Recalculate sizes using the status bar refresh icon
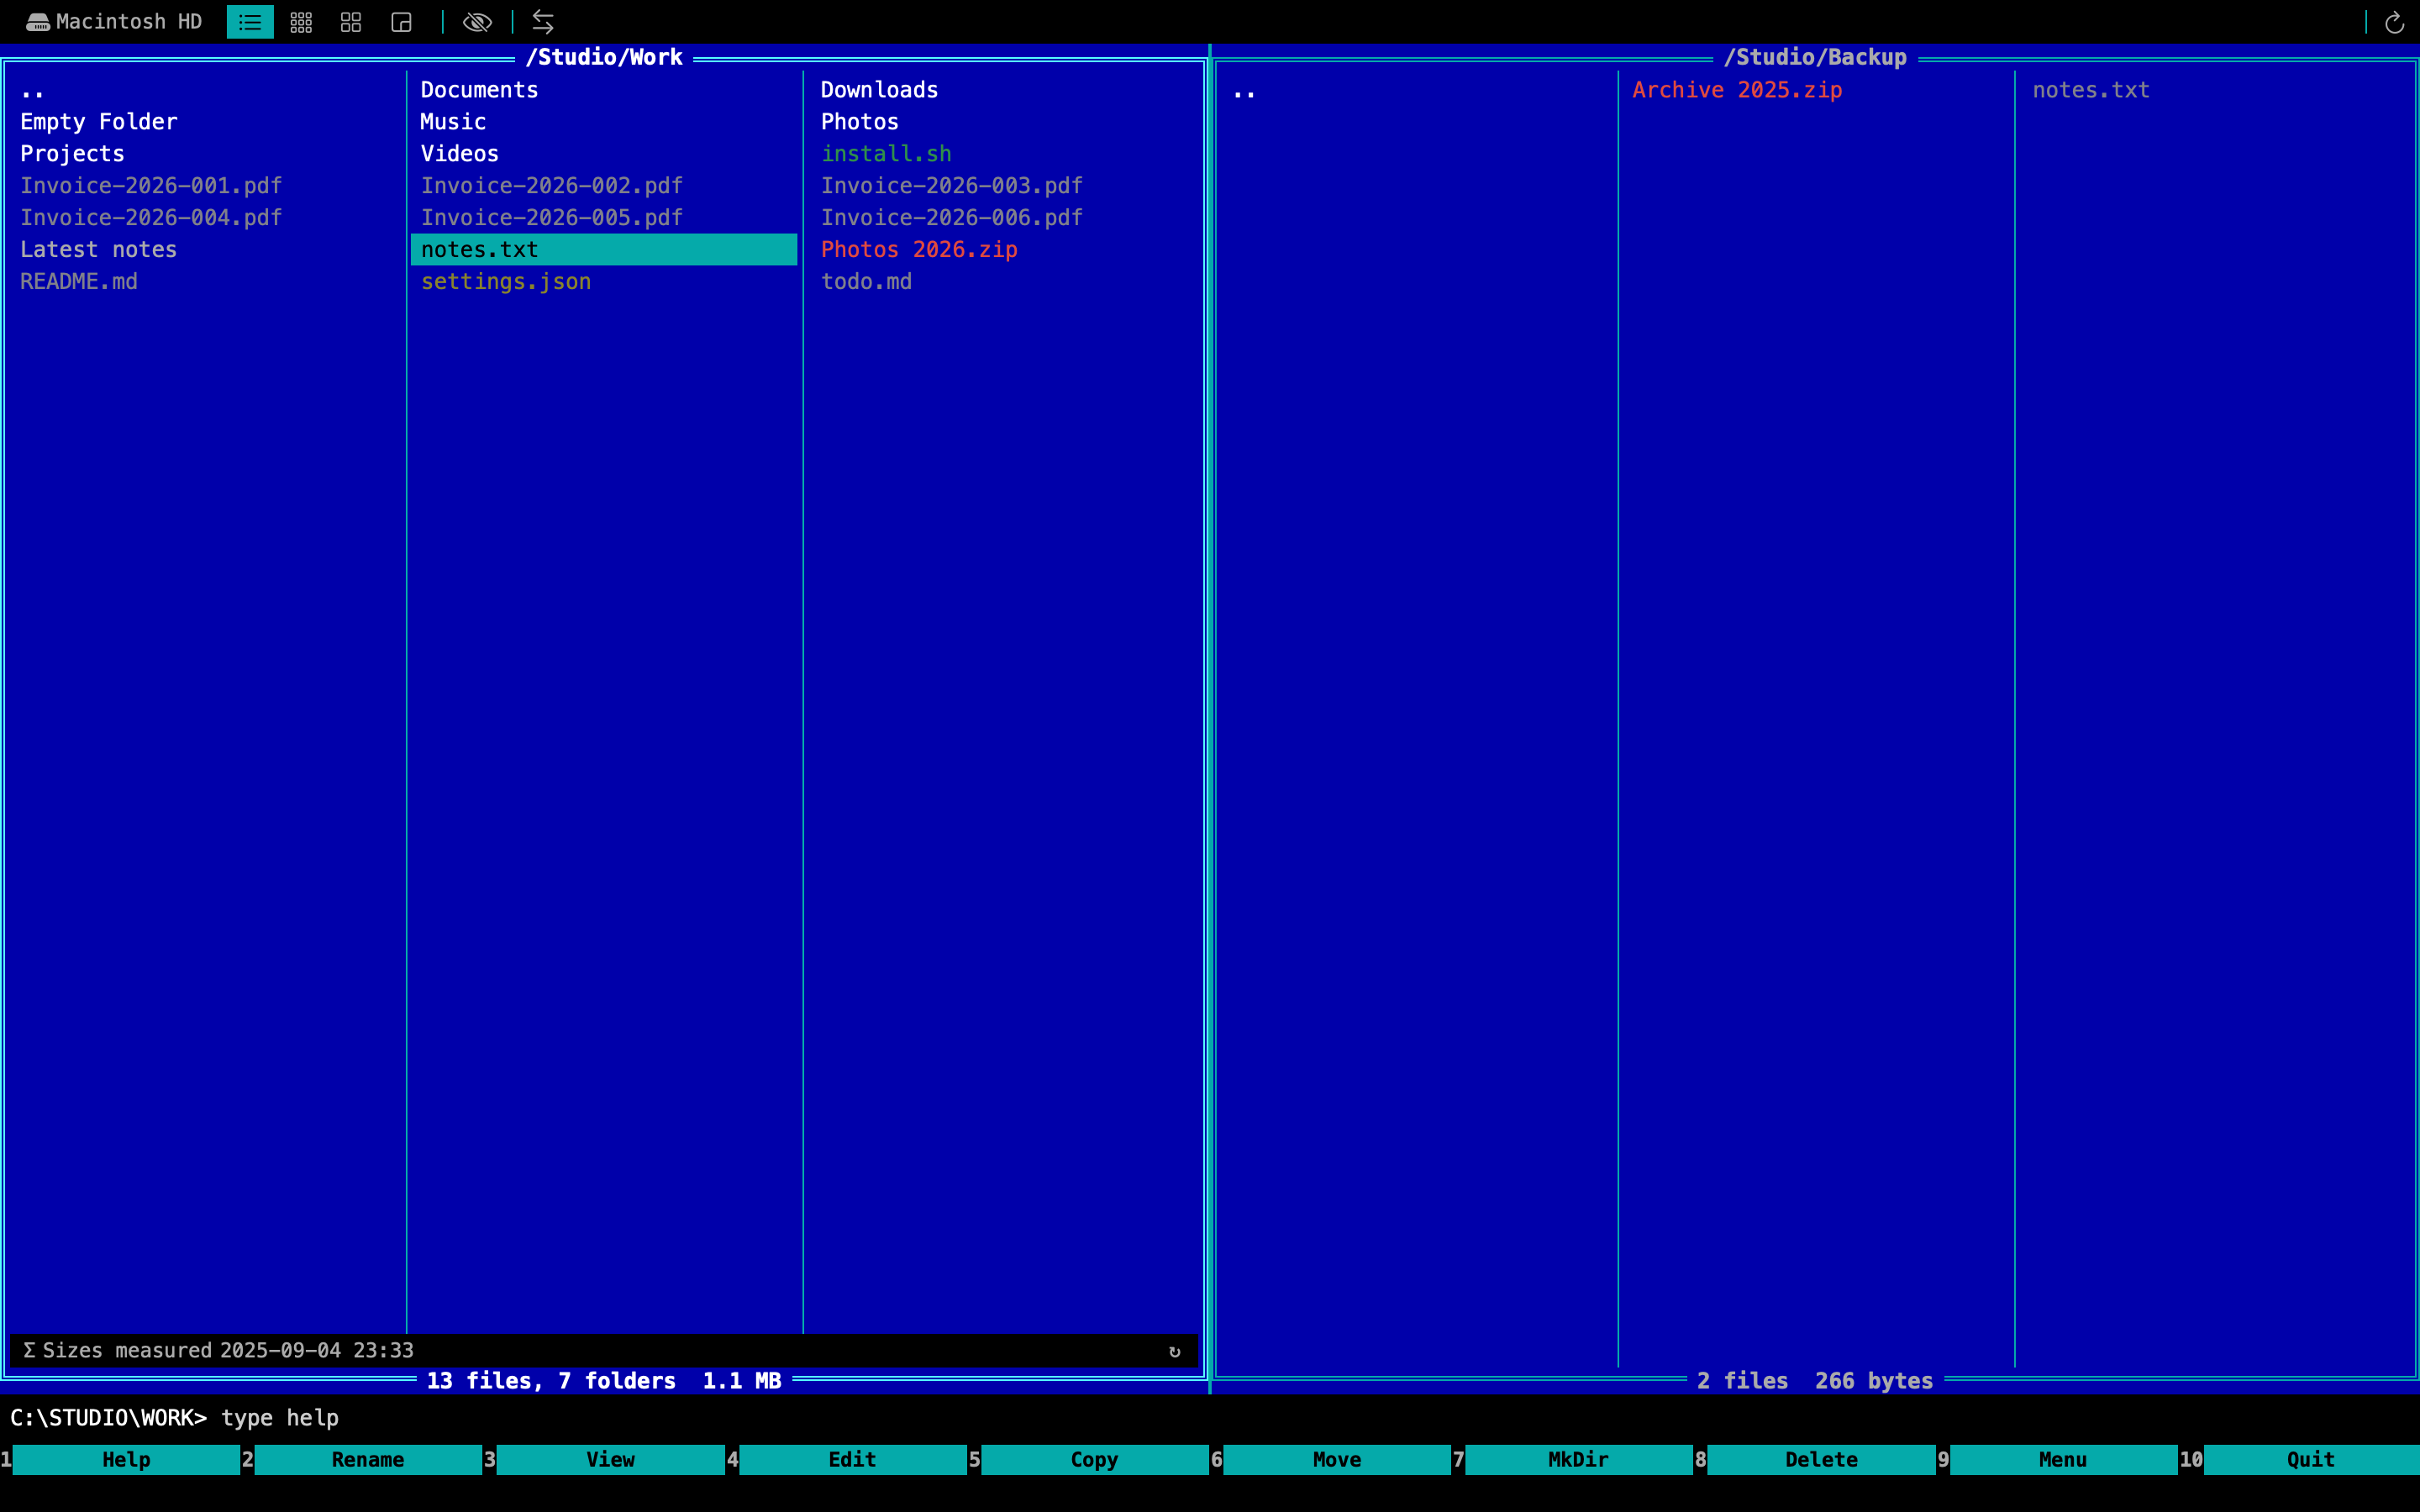Viewport: 2420px width, 1512px height. [1175, 1351]
